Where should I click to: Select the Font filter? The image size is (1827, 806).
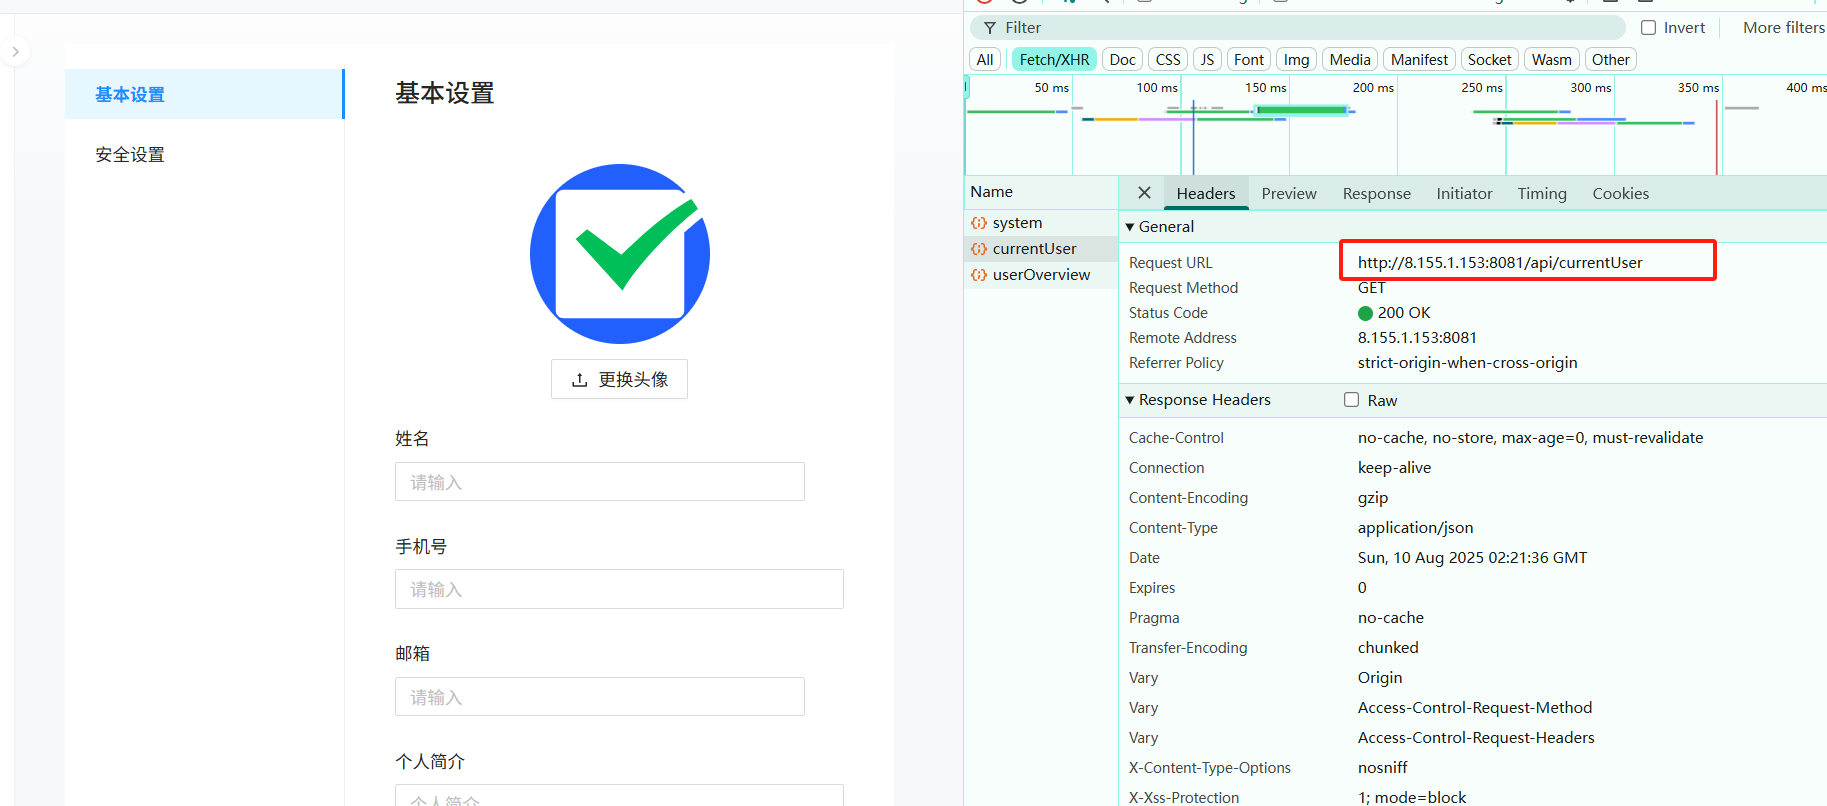[1249, 60]
